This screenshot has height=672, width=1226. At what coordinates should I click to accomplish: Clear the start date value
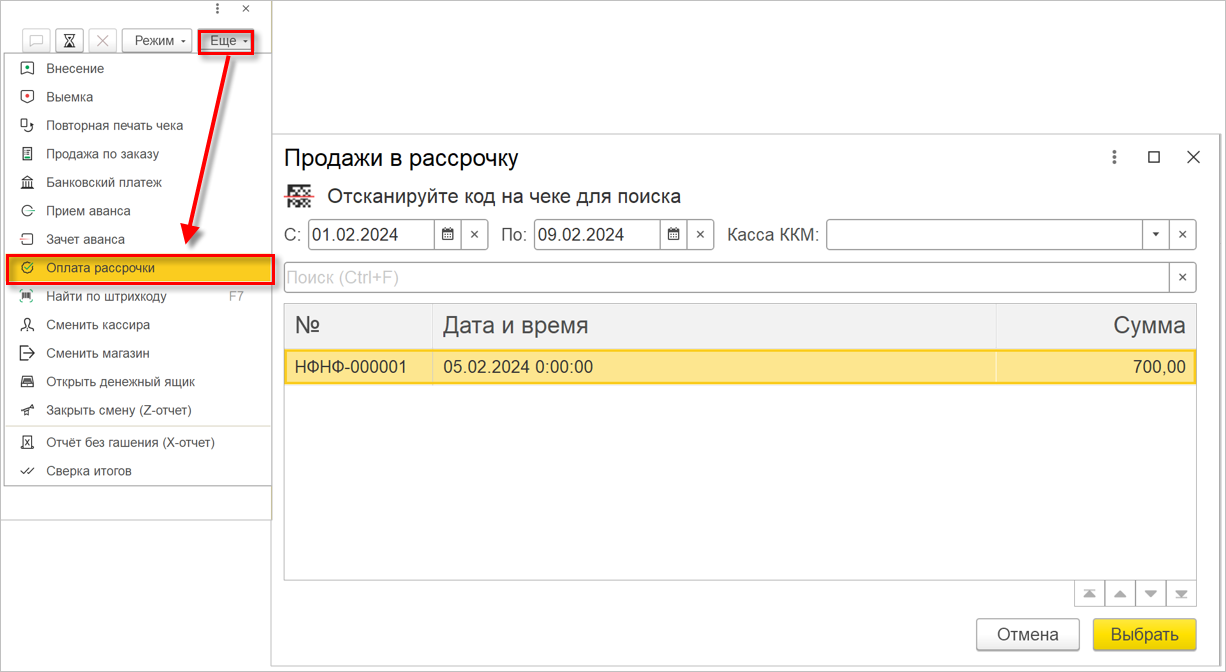[x=475, y=234]
